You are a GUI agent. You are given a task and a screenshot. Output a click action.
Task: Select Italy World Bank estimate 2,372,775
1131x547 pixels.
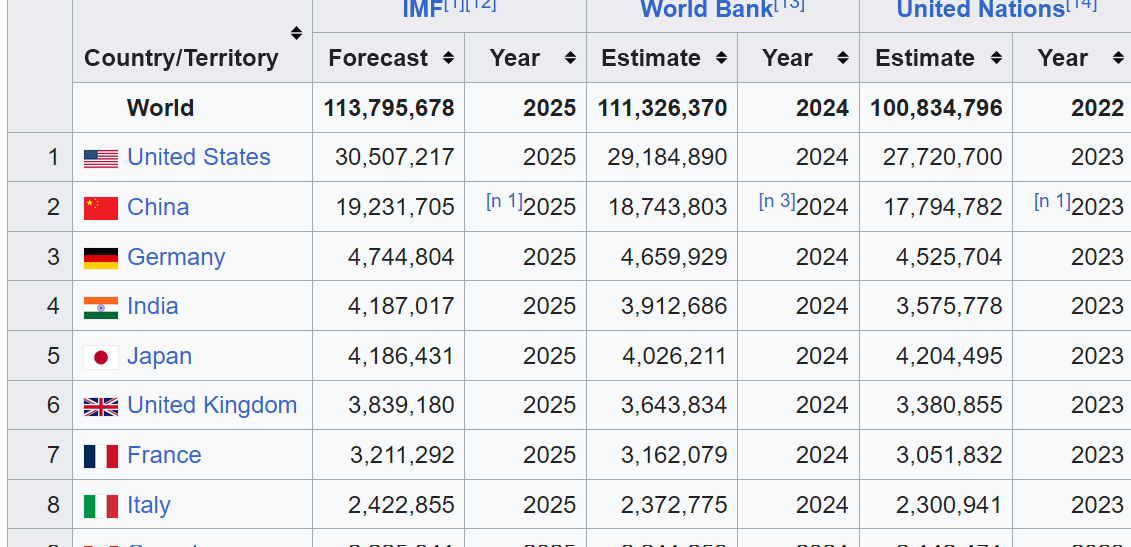click(674, 505)
